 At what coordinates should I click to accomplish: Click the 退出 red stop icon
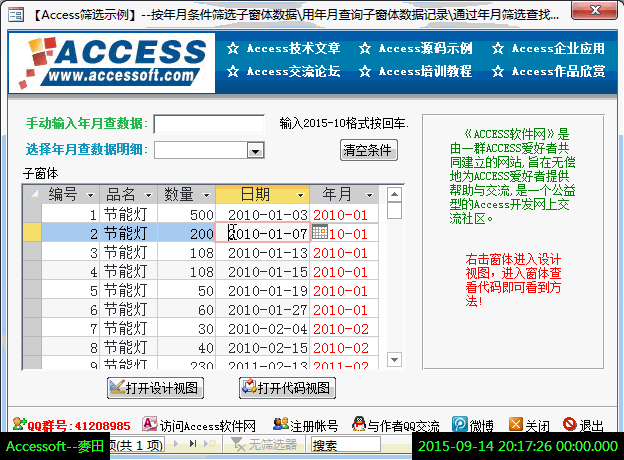click(570, 424)
